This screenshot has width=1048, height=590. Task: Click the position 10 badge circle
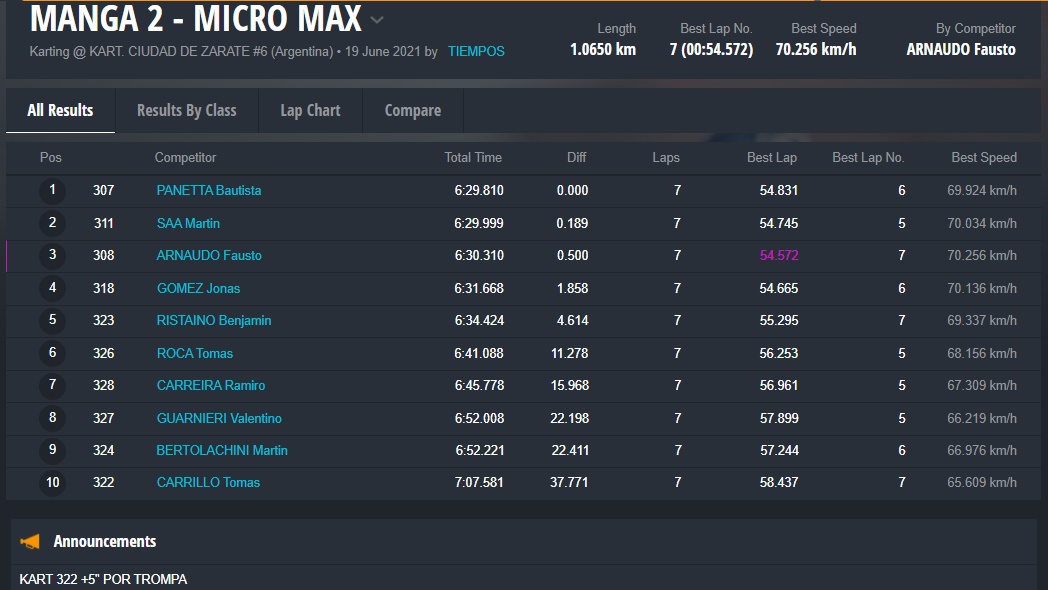(52, 483)
